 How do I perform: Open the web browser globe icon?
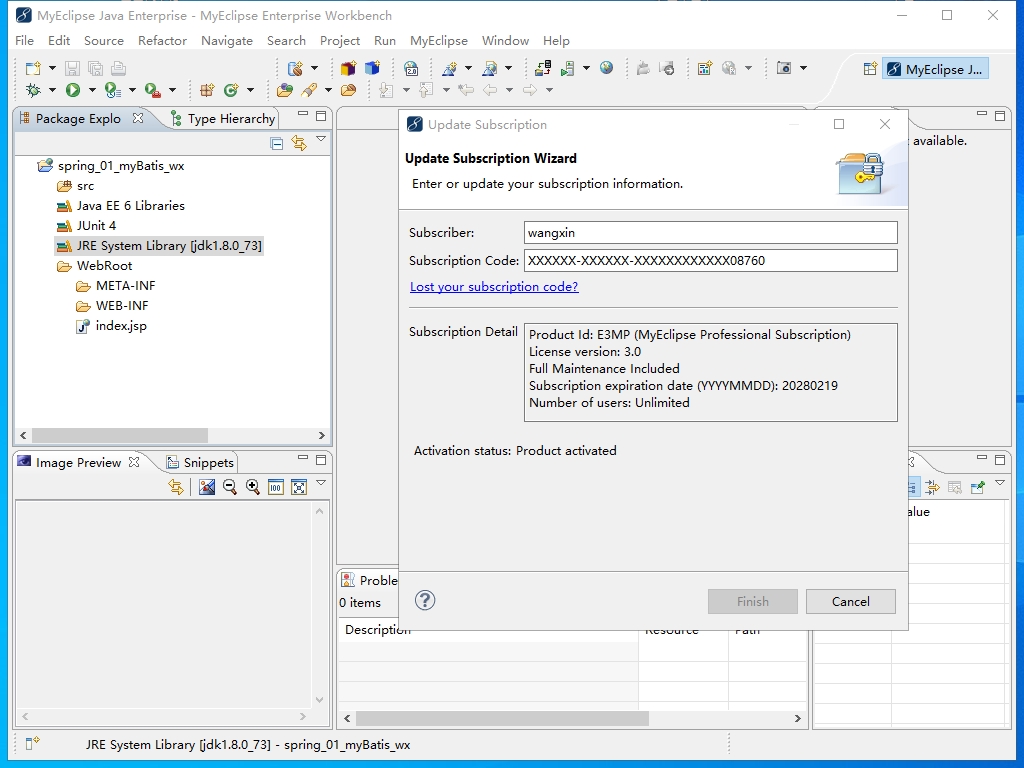pyautogui.click(x=607, y=68)
